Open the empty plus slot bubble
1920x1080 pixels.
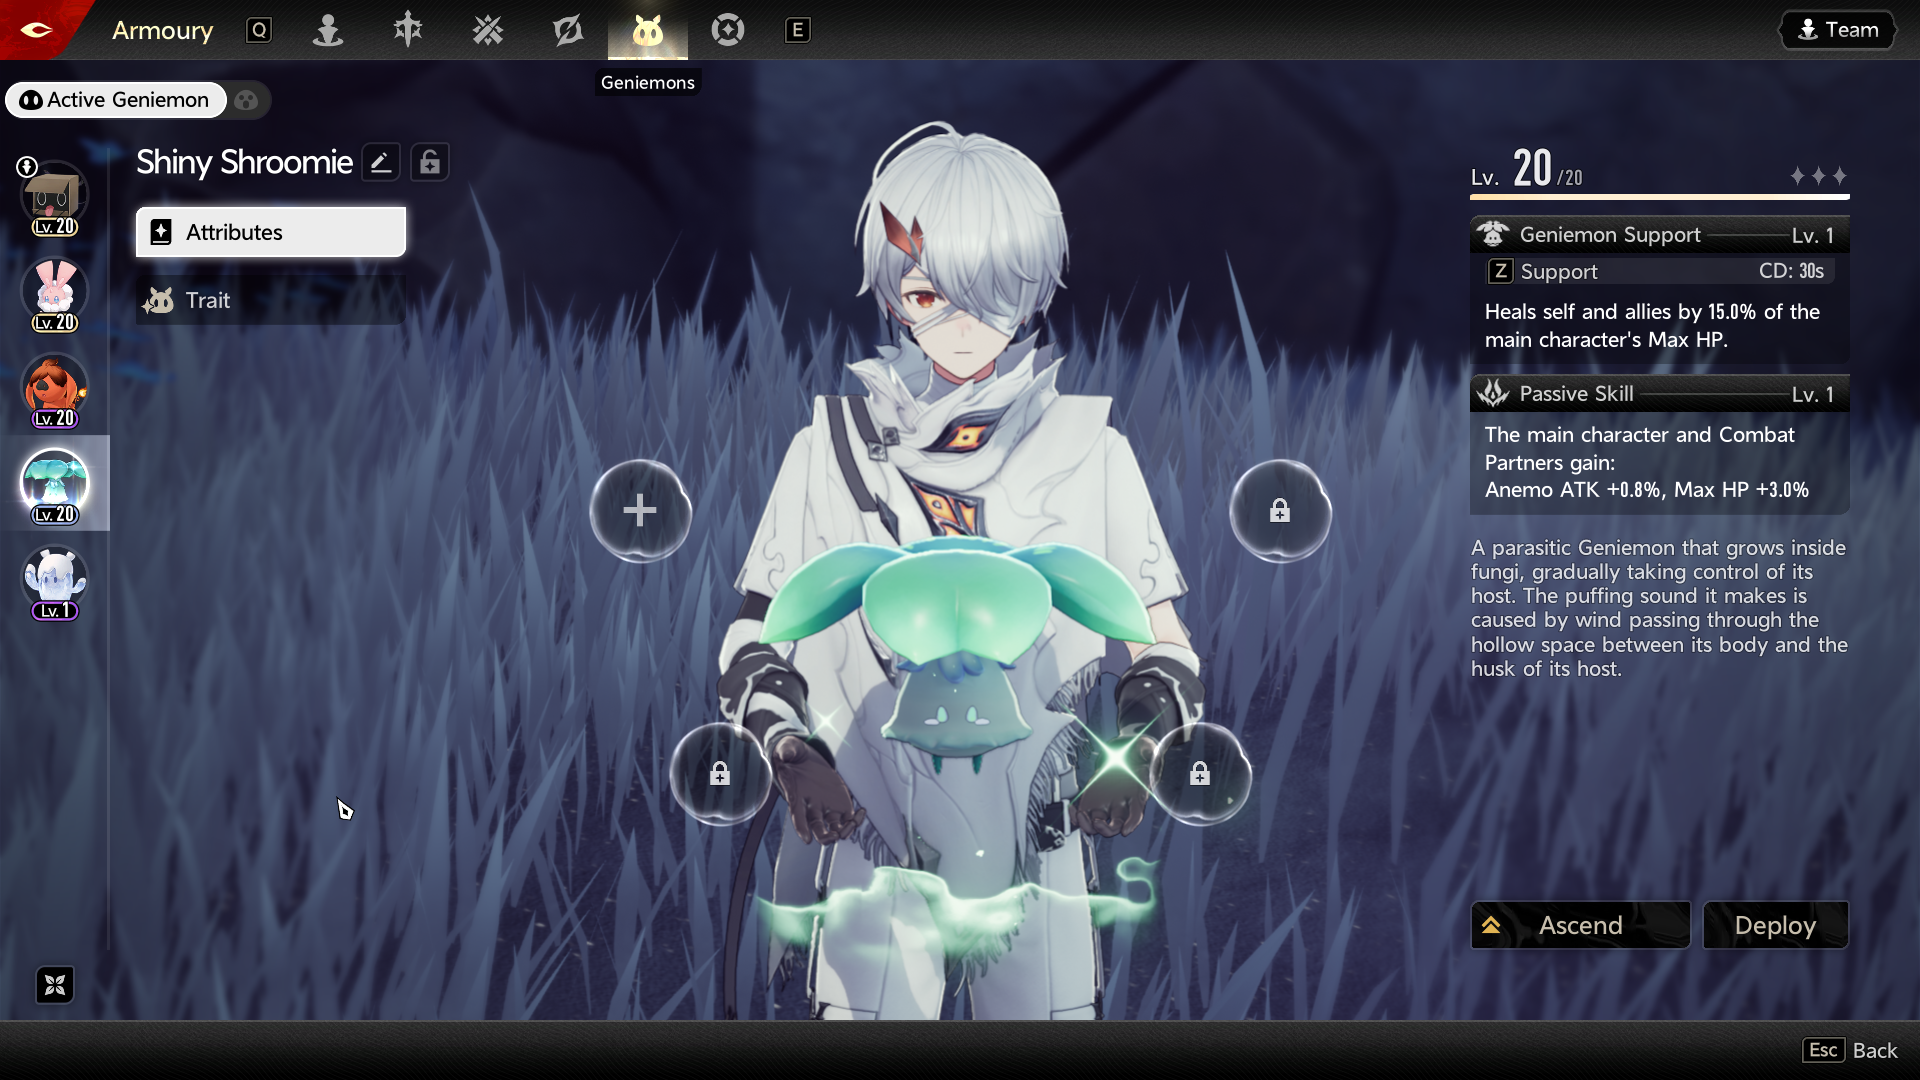click(640, 511)
